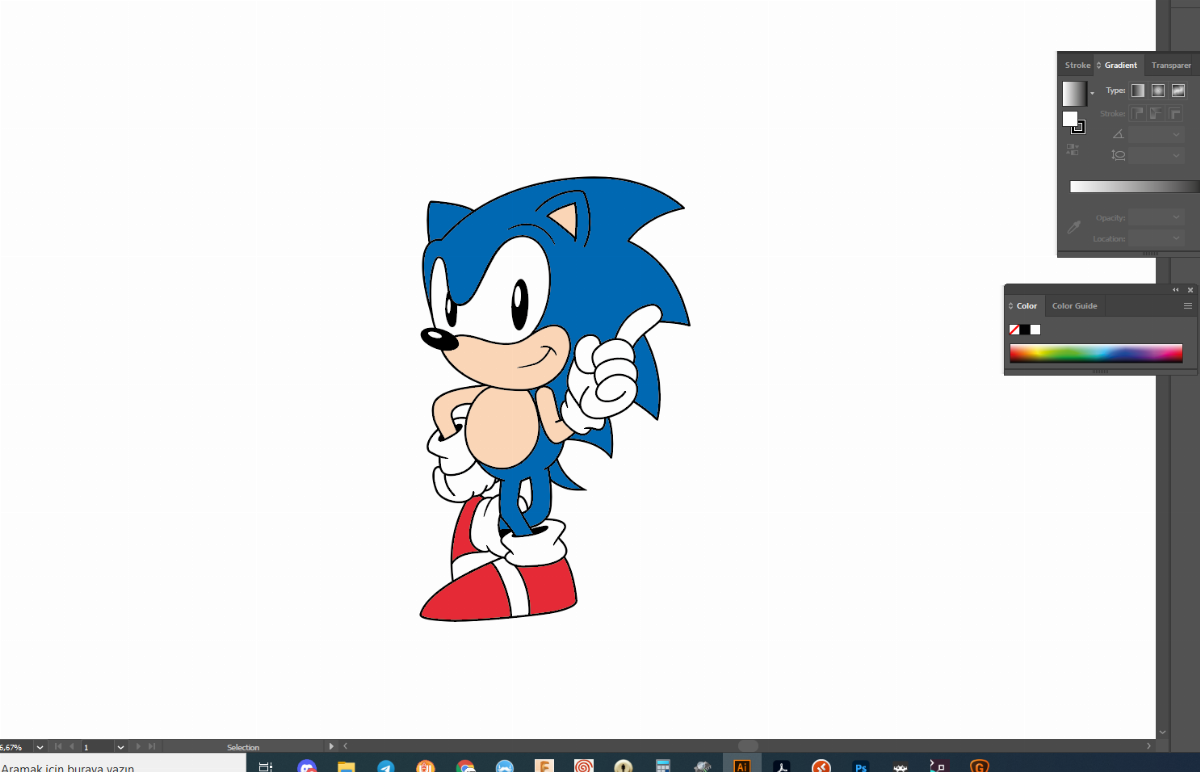Close the floating Color panel
Screen dimensions: 1200x772
pos(1190,290)
